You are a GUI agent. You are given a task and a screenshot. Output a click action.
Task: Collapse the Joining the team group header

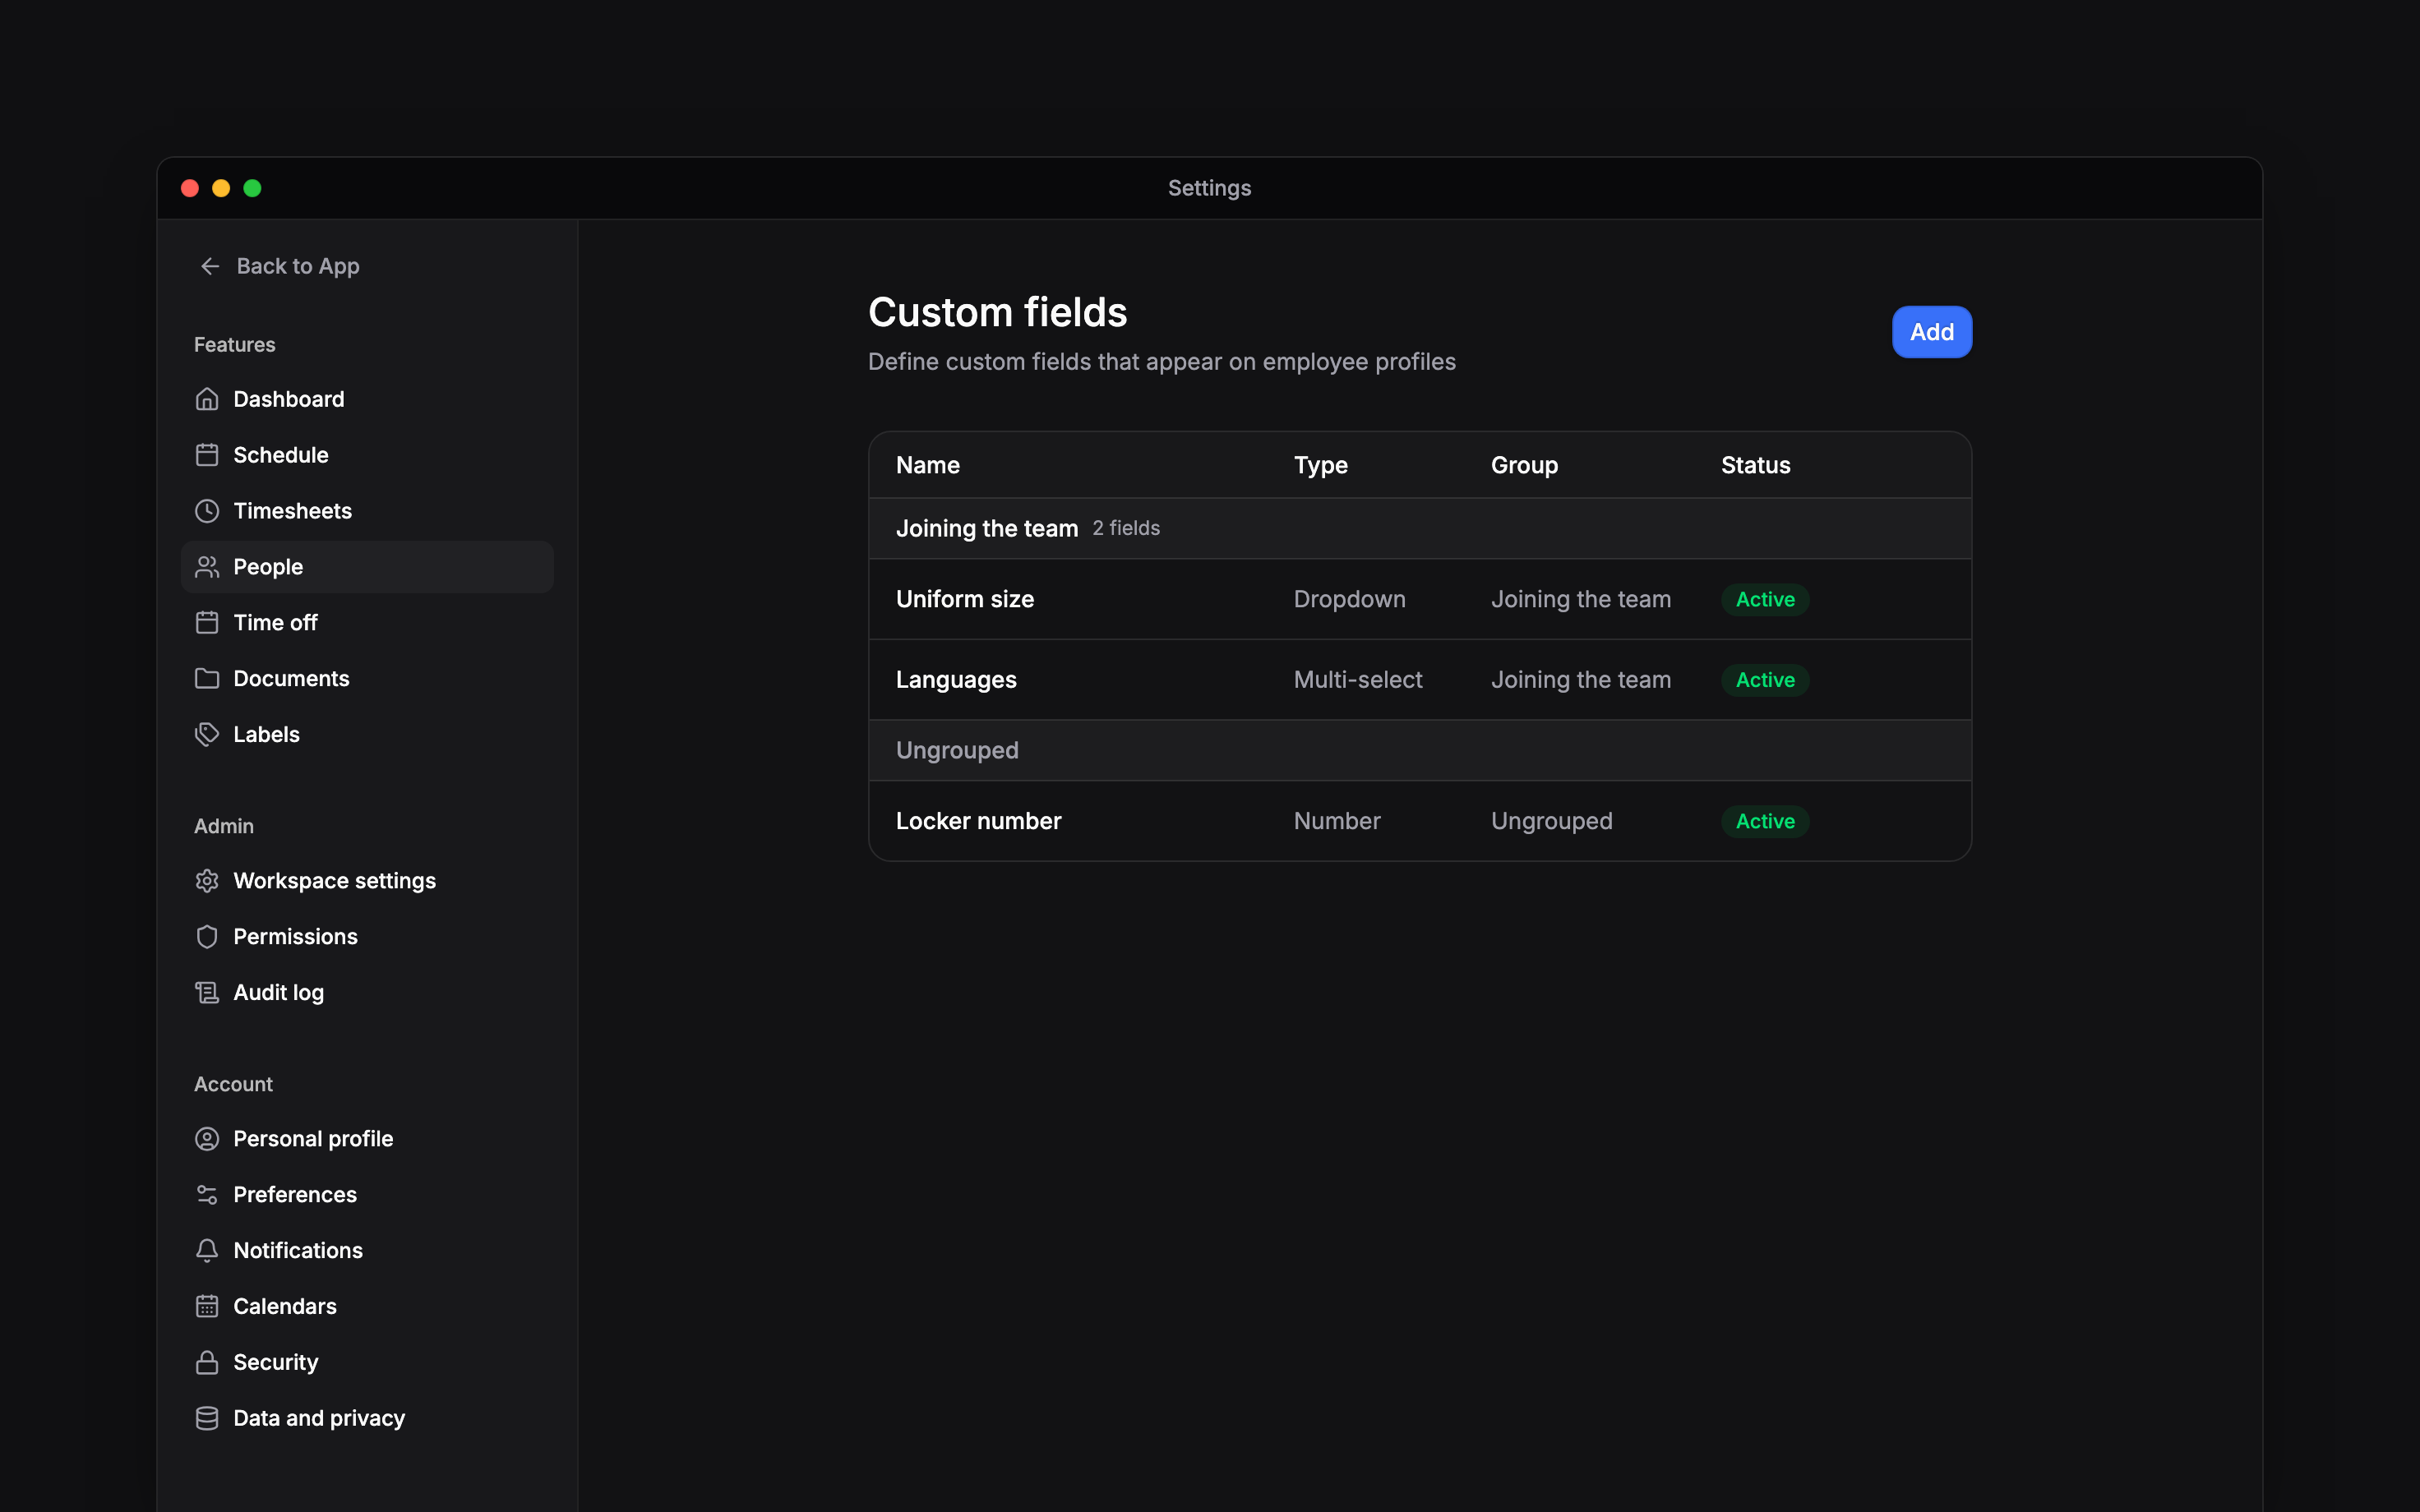1420,528
